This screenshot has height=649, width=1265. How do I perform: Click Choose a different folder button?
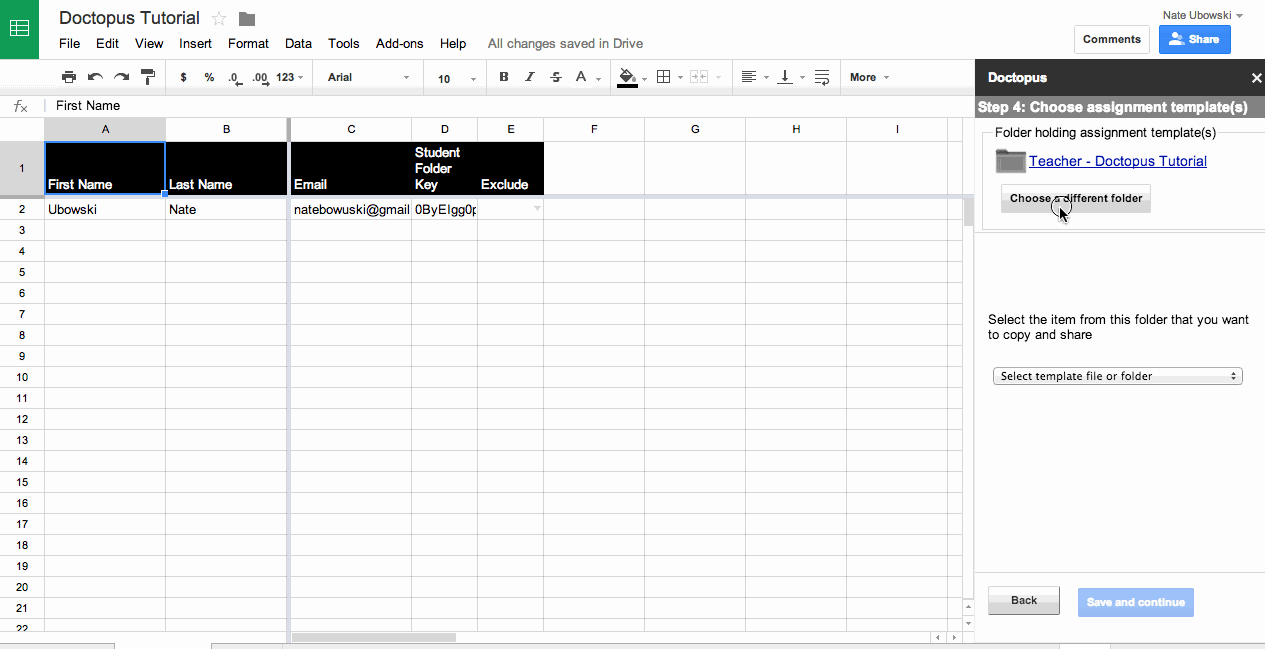pyautogui.click(x=1076, y=198)
